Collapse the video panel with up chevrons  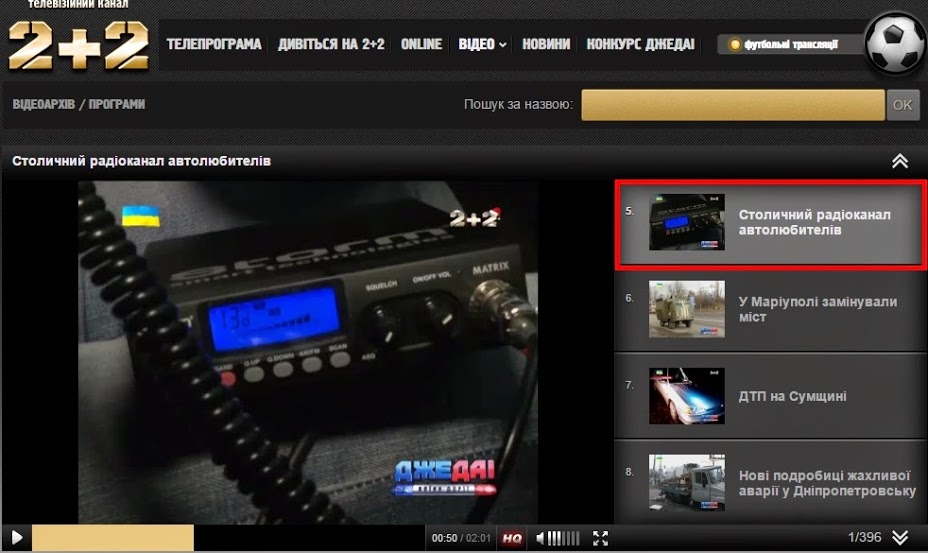click(900, 161)
